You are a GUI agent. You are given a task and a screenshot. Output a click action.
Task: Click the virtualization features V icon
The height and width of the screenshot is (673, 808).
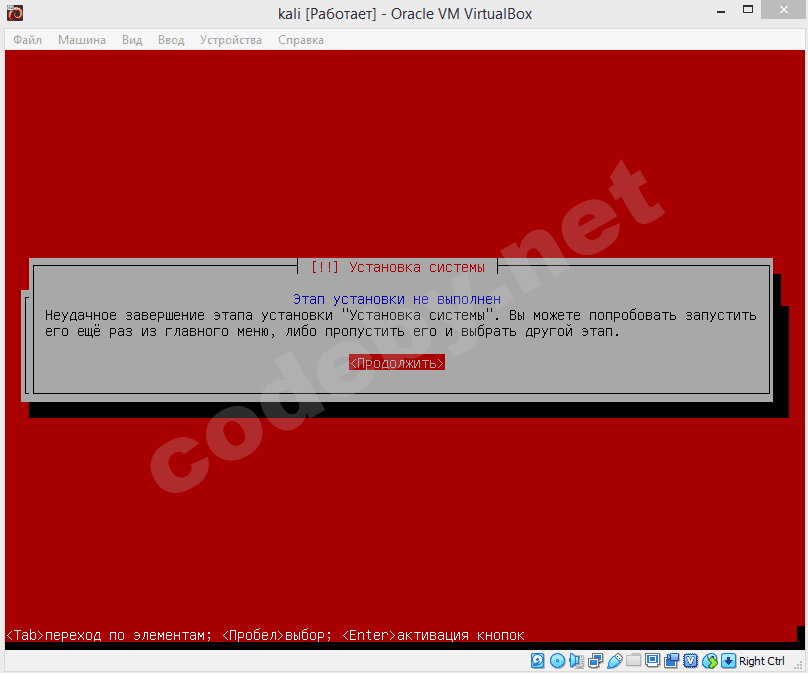691,661
